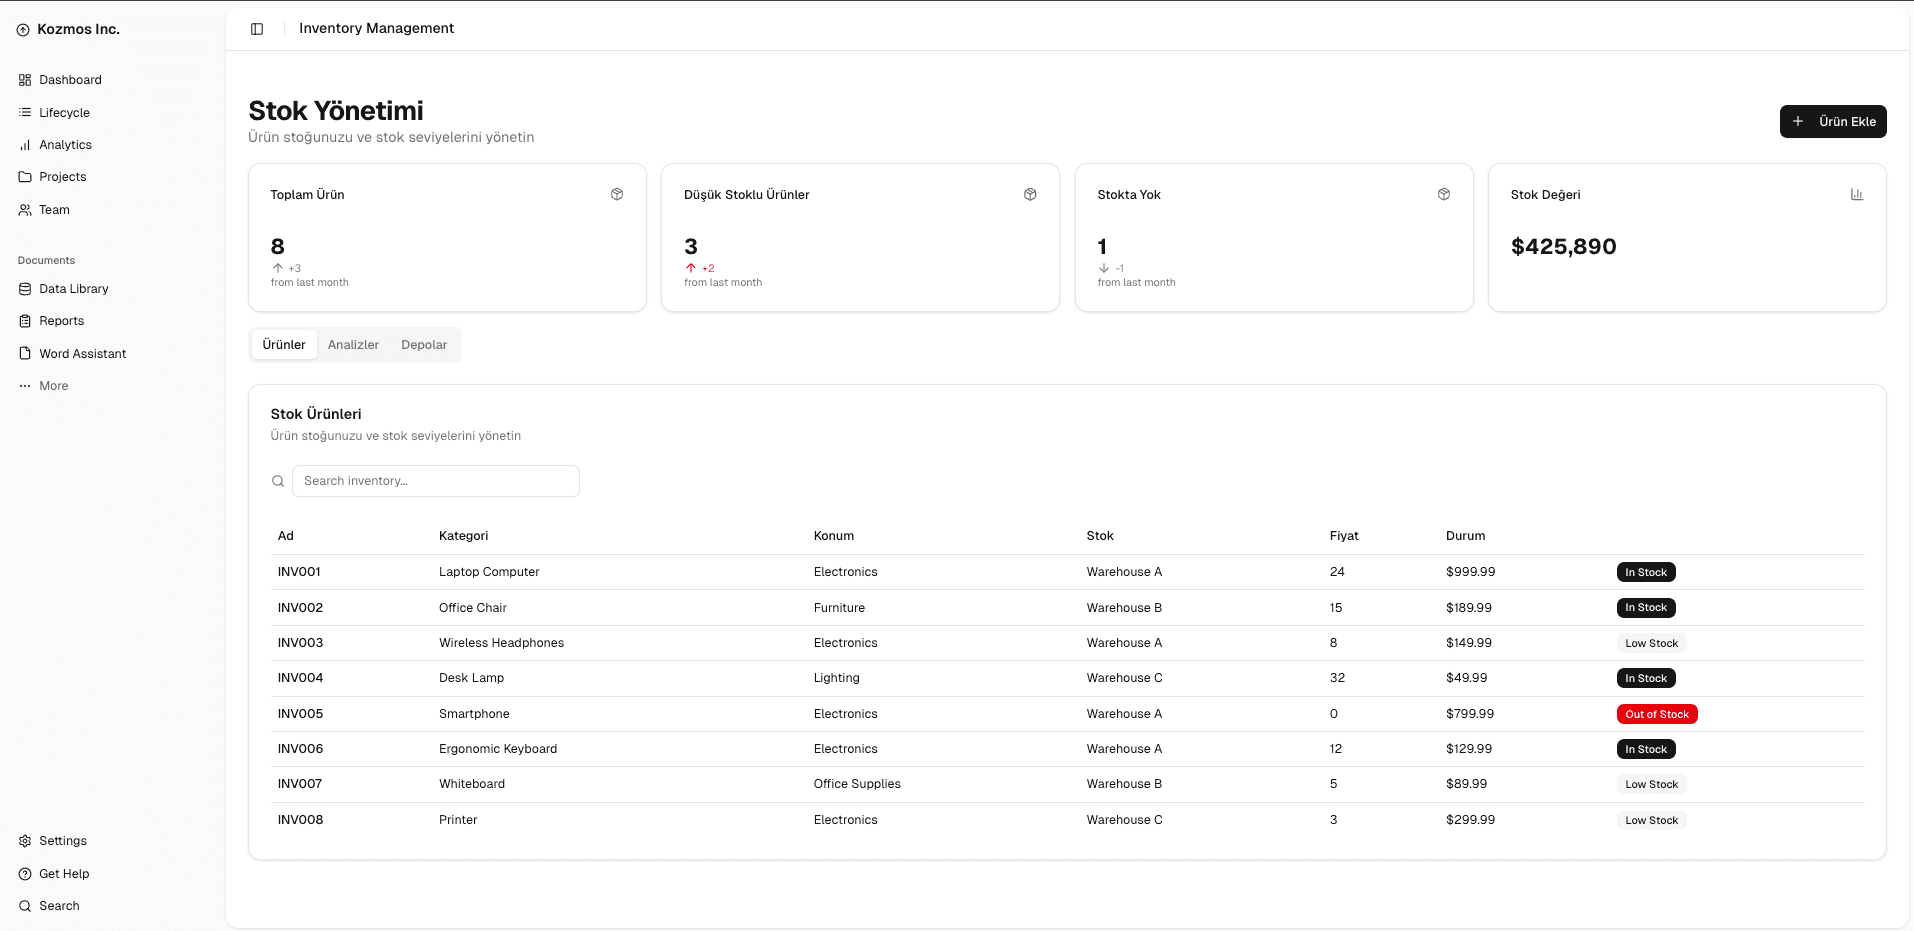The image size is (1914, 931).
Task: Click package icon on Toplam Ürün card
Action: [617, 194]
